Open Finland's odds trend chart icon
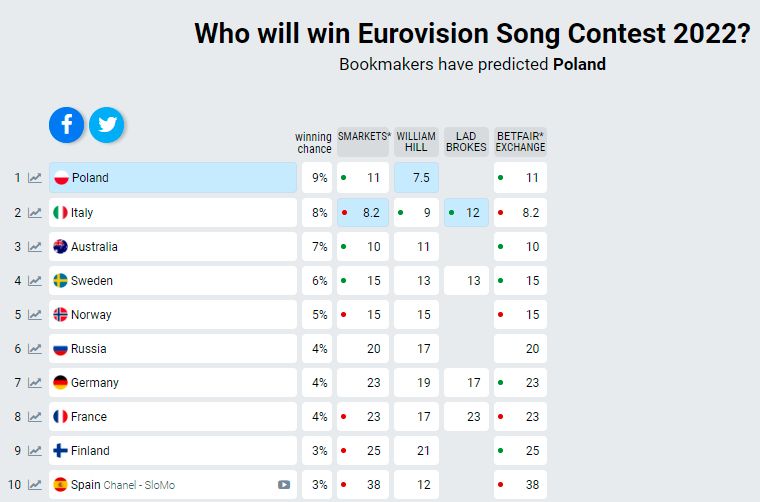 pos(35,451)
